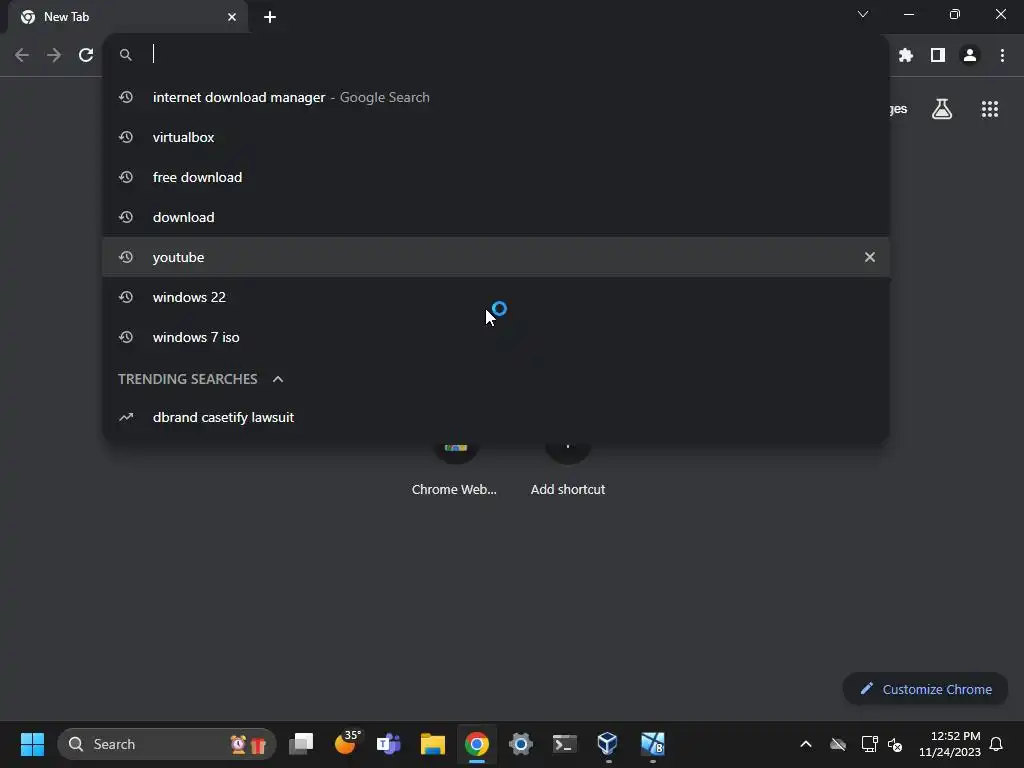Choose the 'youtube' suggestion
1024x768 pixels.
(496, 257)
